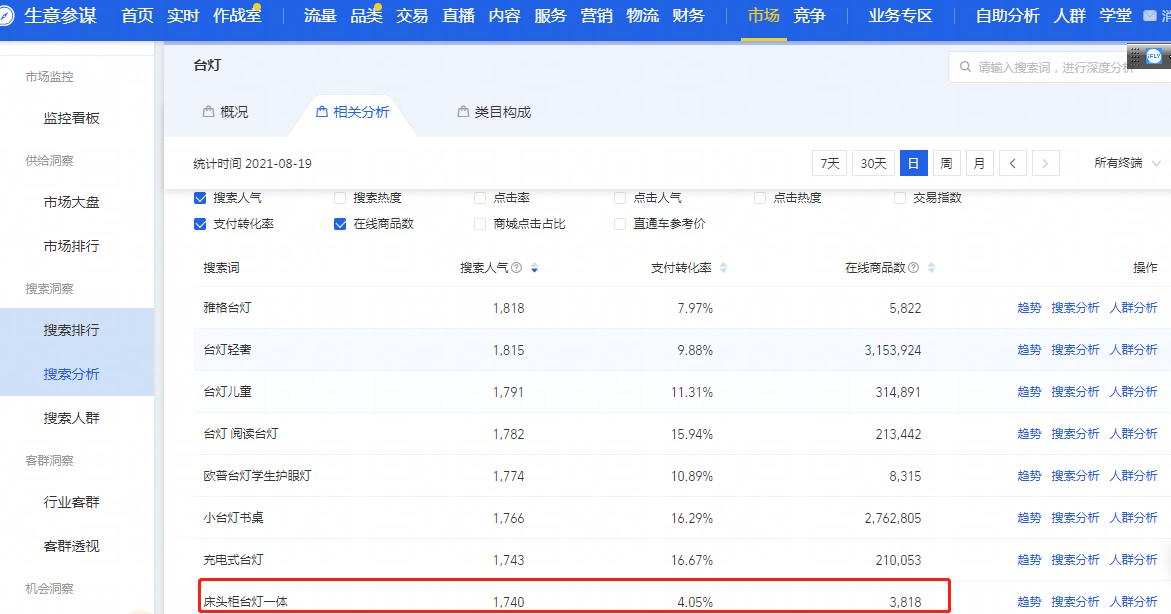Switch to 周 view in date controls
The height and width of the screenshot is (614, 1171).
[946, 162]
